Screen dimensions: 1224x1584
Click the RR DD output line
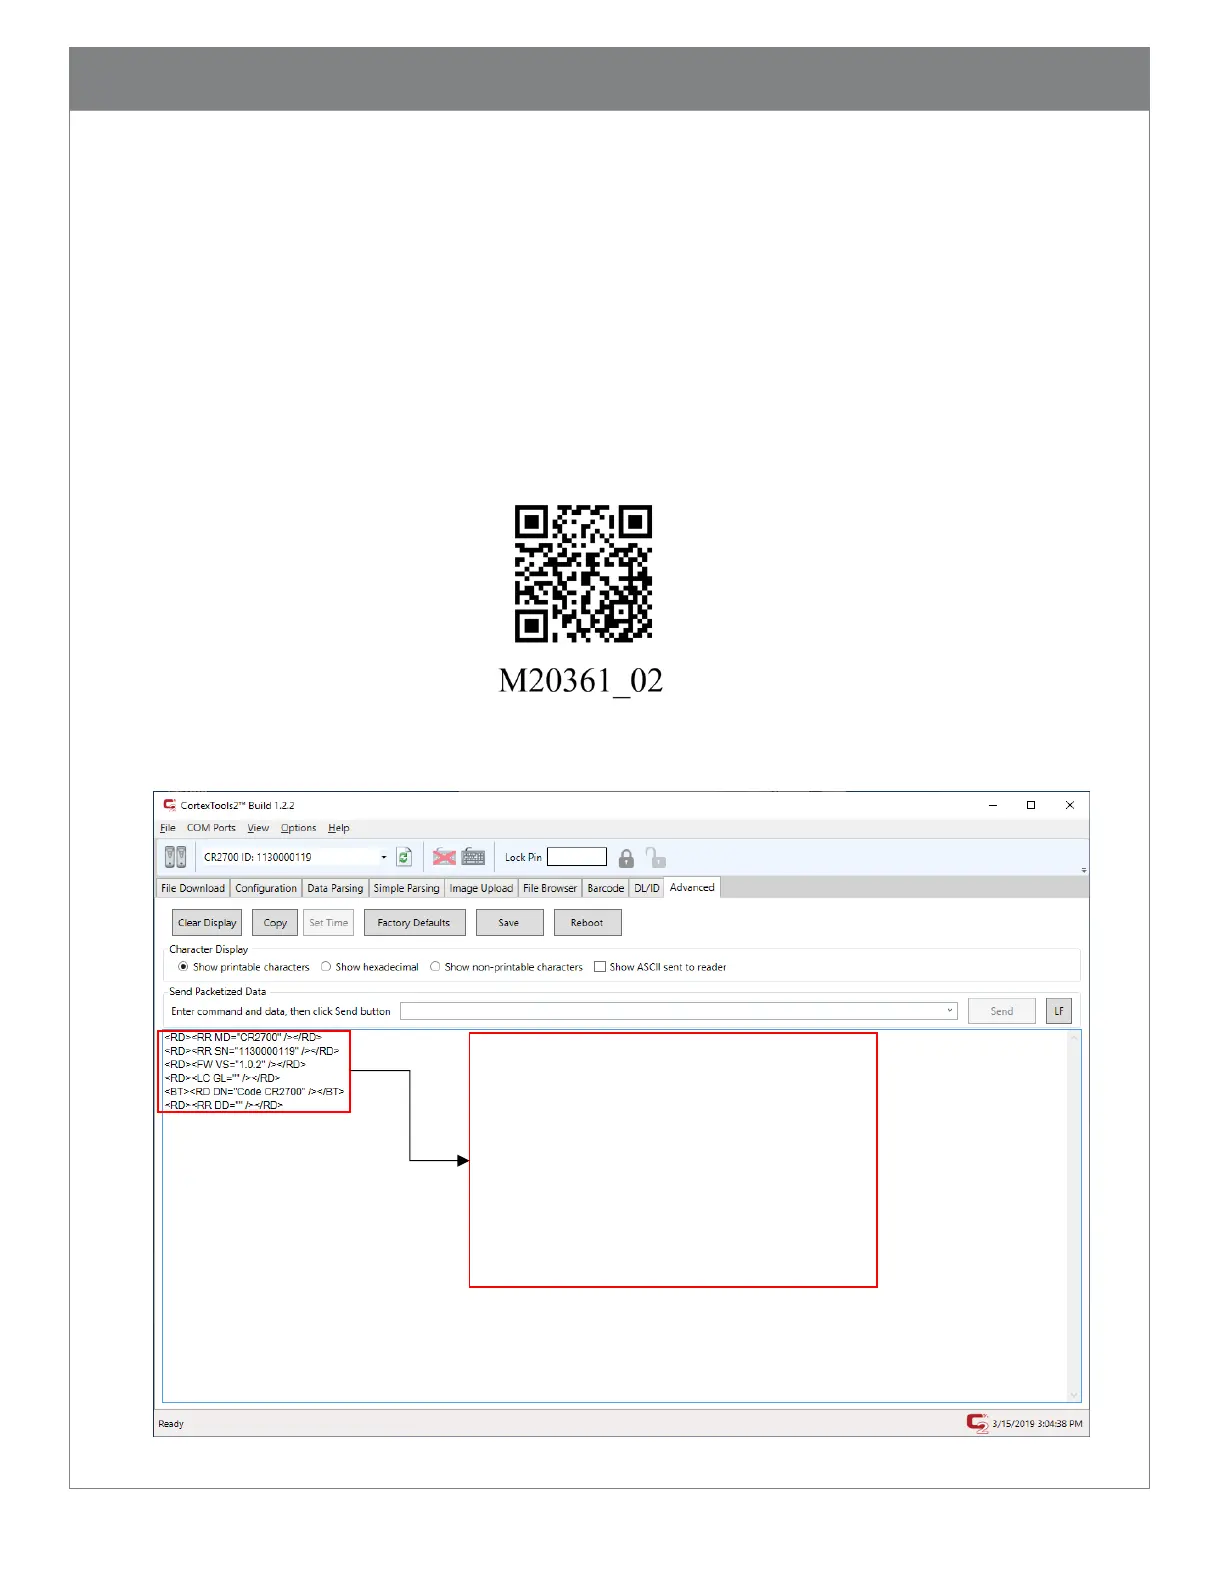(224, 1105)
